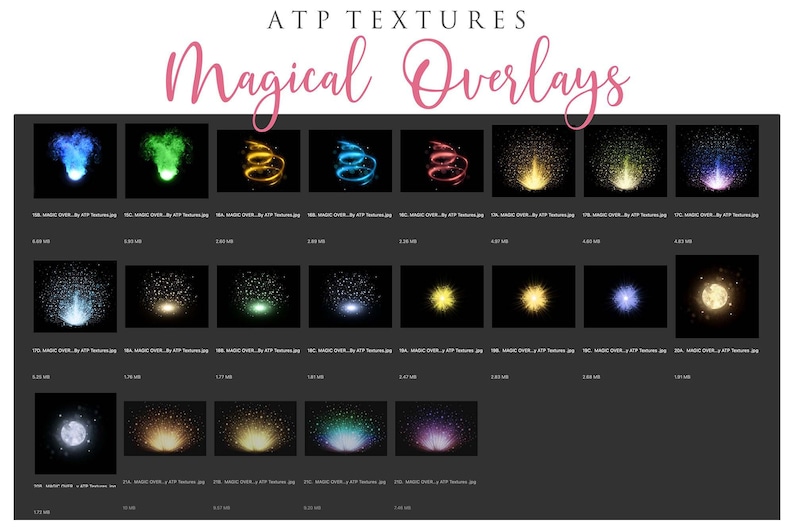Click the '2.68 MB' file size
This screenshot has width=794, height=528.
pos(591,377)
